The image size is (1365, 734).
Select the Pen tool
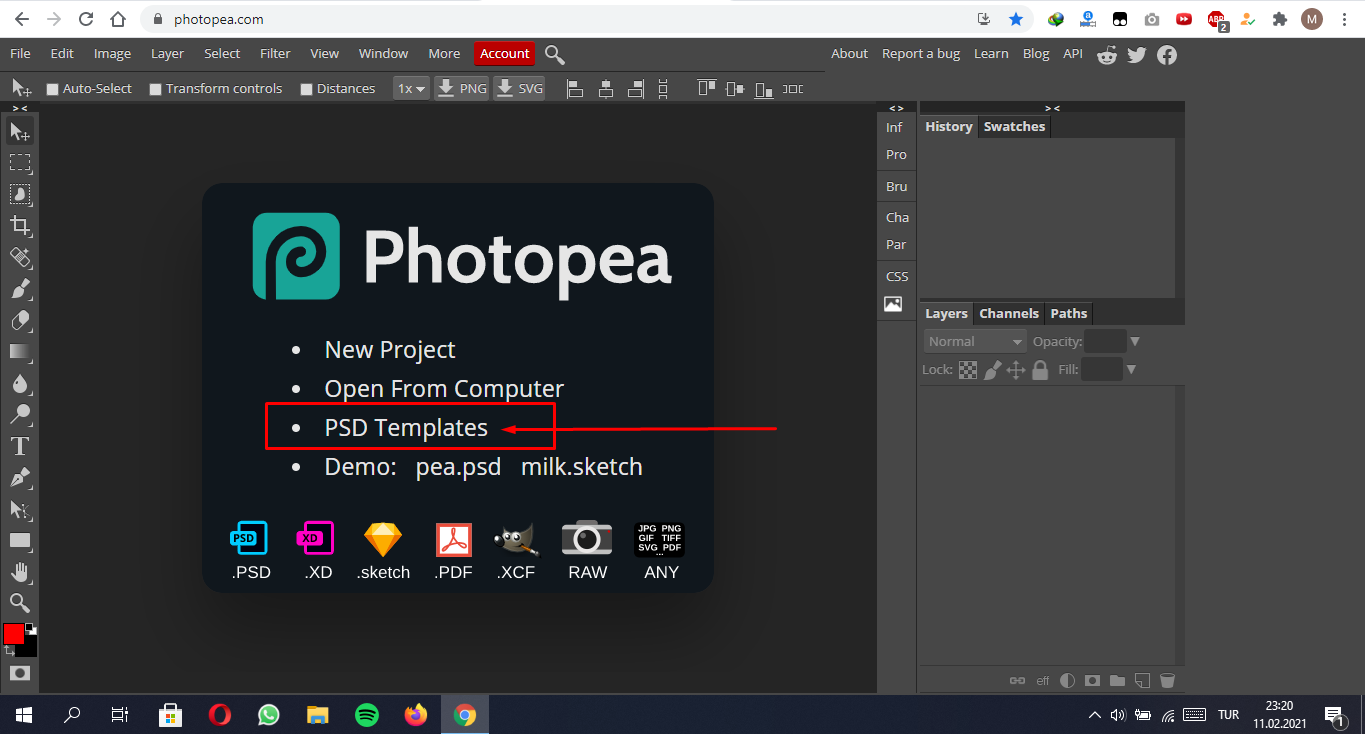(x=20, y=477)
